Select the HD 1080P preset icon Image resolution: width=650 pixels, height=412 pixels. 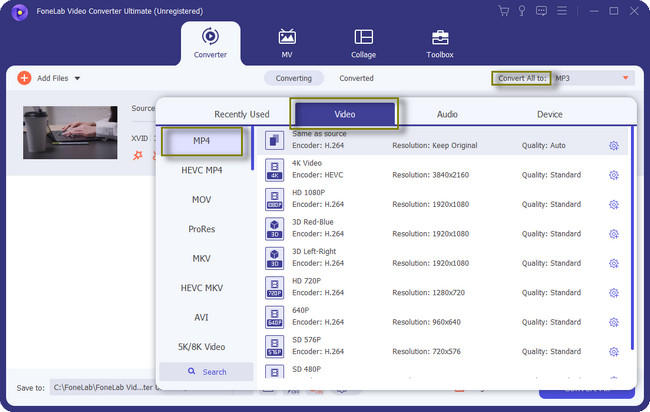(x=274, y=199)
